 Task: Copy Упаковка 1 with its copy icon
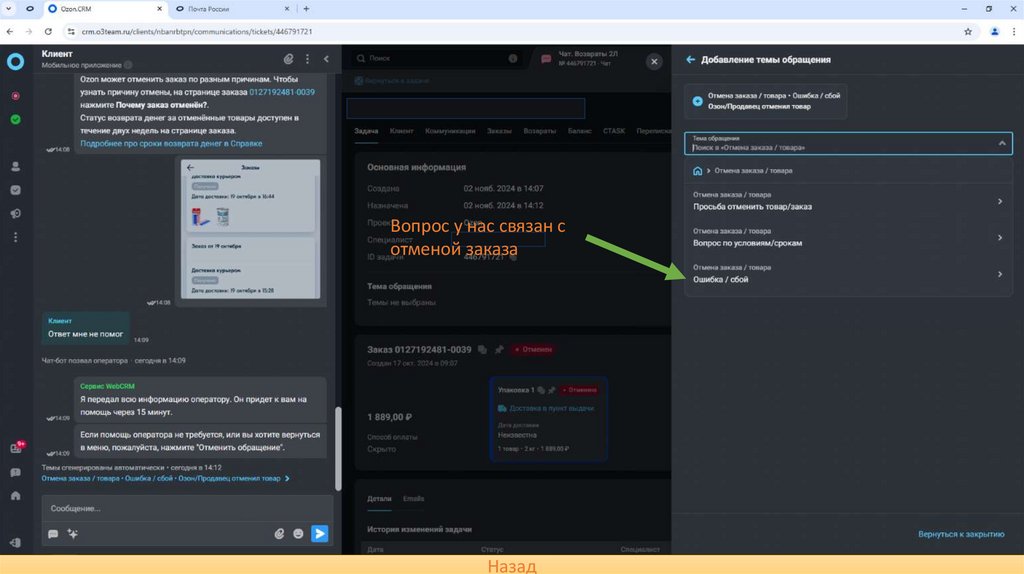[x=541, y=390]
